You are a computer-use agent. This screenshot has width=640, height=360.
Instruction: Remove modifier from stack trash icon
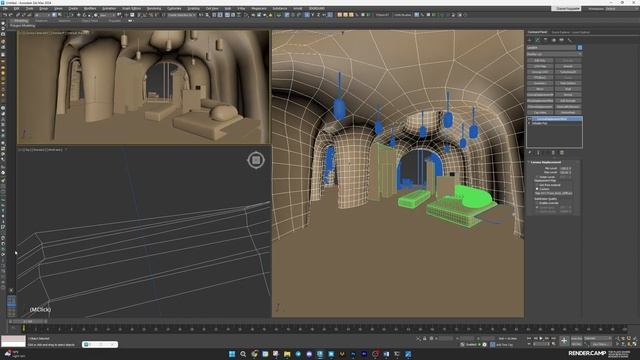pos(553,153)
